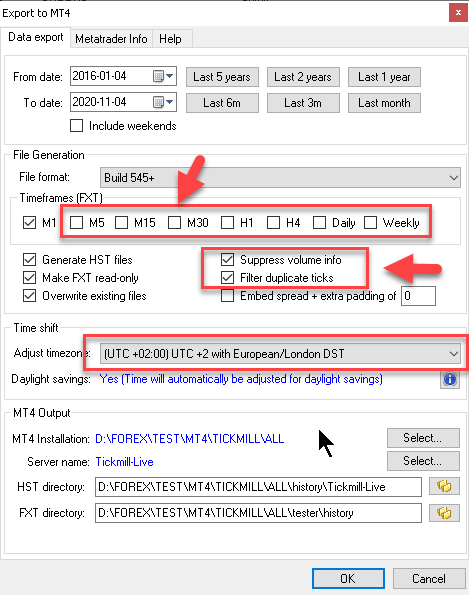Image resolution: width=469 pixels, height=595 pixels.
Task: Set range to Last 5 years
Action: (x=222, y=77)
